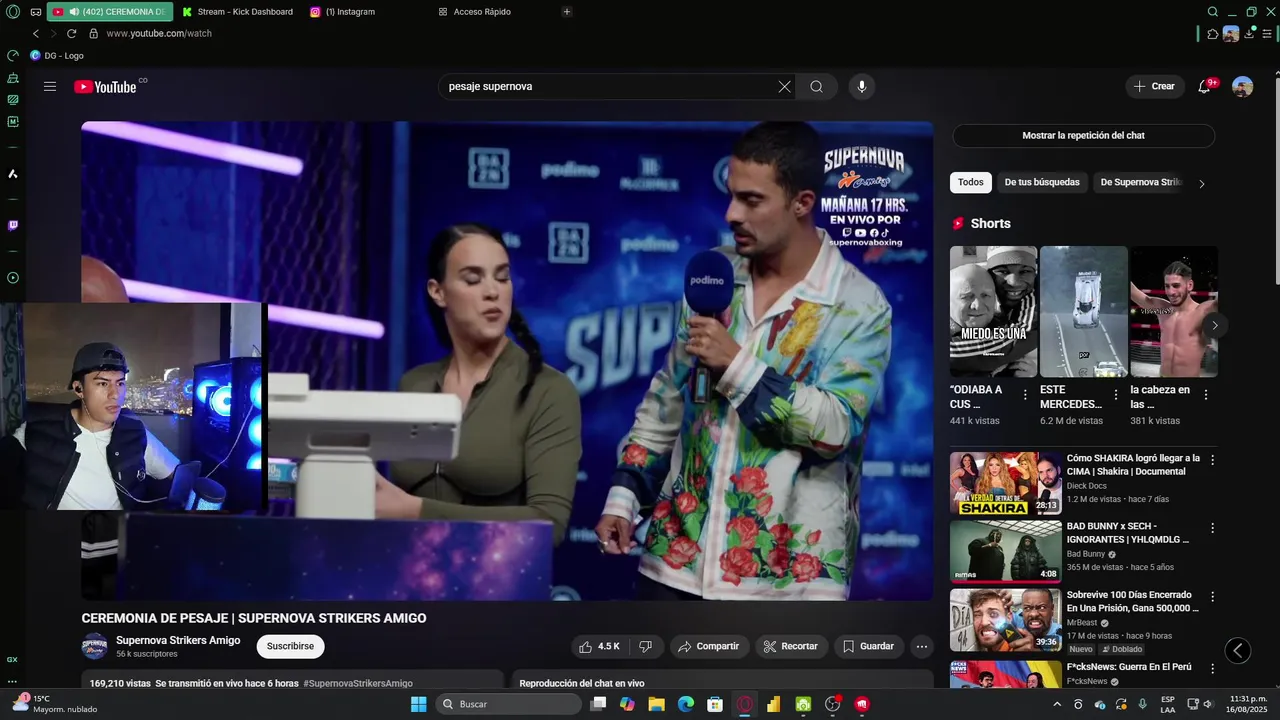This screenshot has width=1280, height=720.
Task: Open the MIEDO ES UNA short thumbnail
Action: [994, 311]
